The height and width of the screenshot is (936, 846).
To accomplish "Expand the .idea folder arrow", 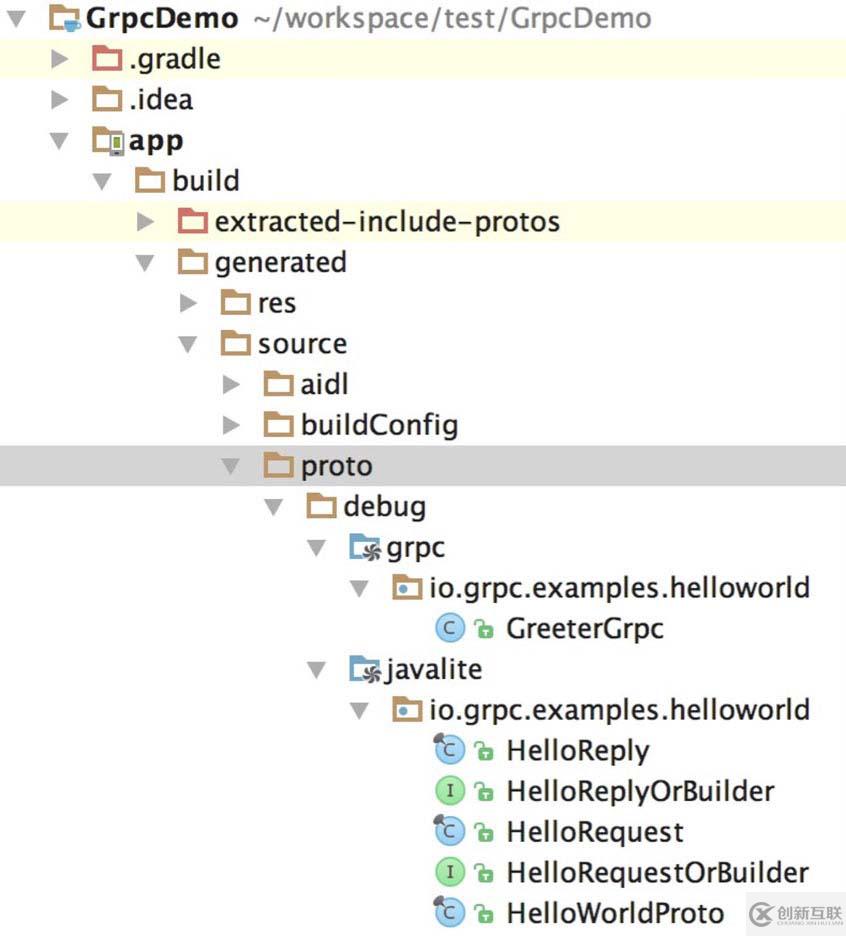I will pos(60,100).
